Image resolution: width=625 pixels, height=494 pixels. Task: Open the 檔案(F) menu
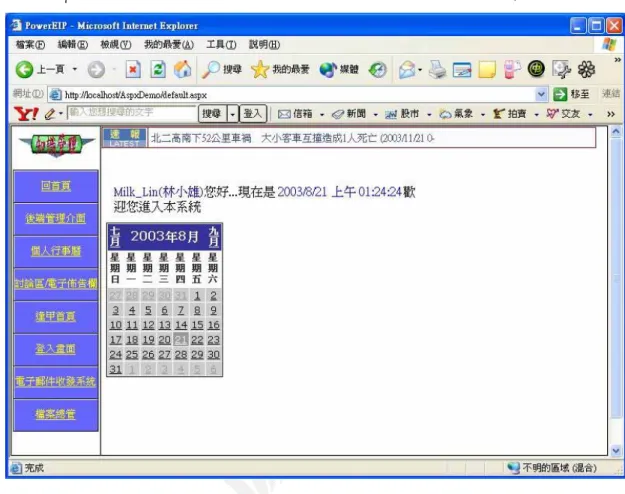click(30, 45)
